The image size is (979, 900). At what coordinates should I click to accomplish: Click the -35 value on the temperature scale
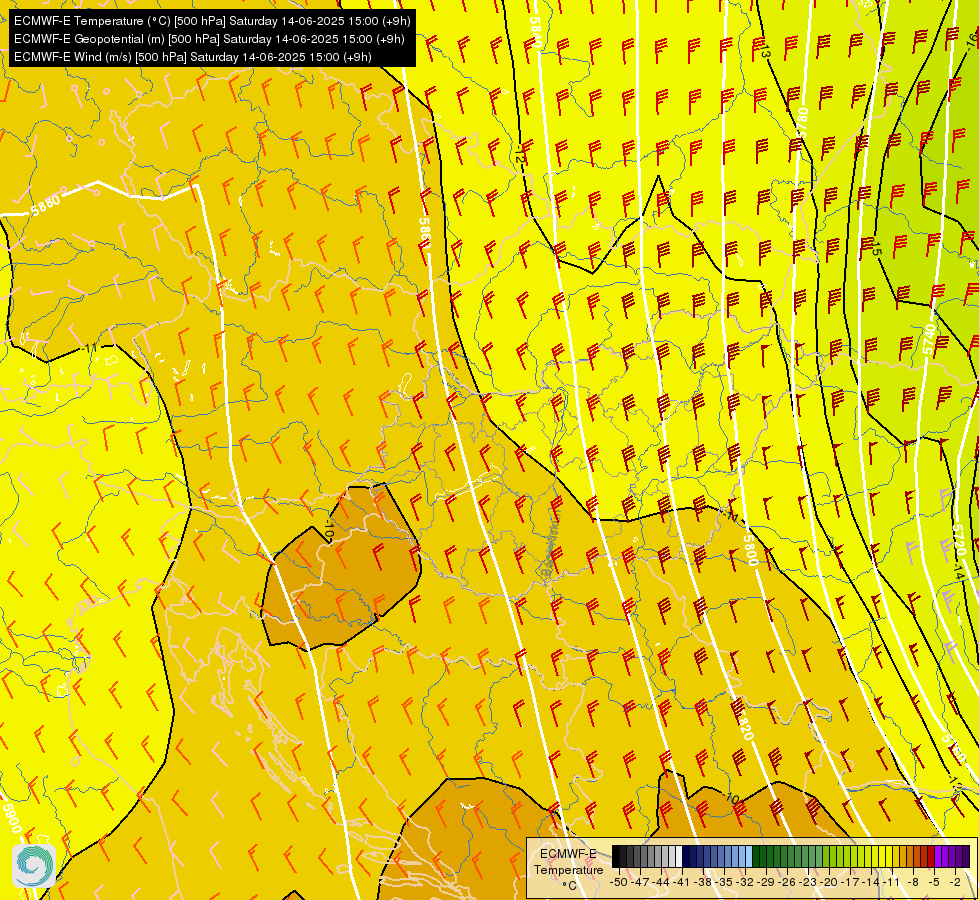(724, 882)
